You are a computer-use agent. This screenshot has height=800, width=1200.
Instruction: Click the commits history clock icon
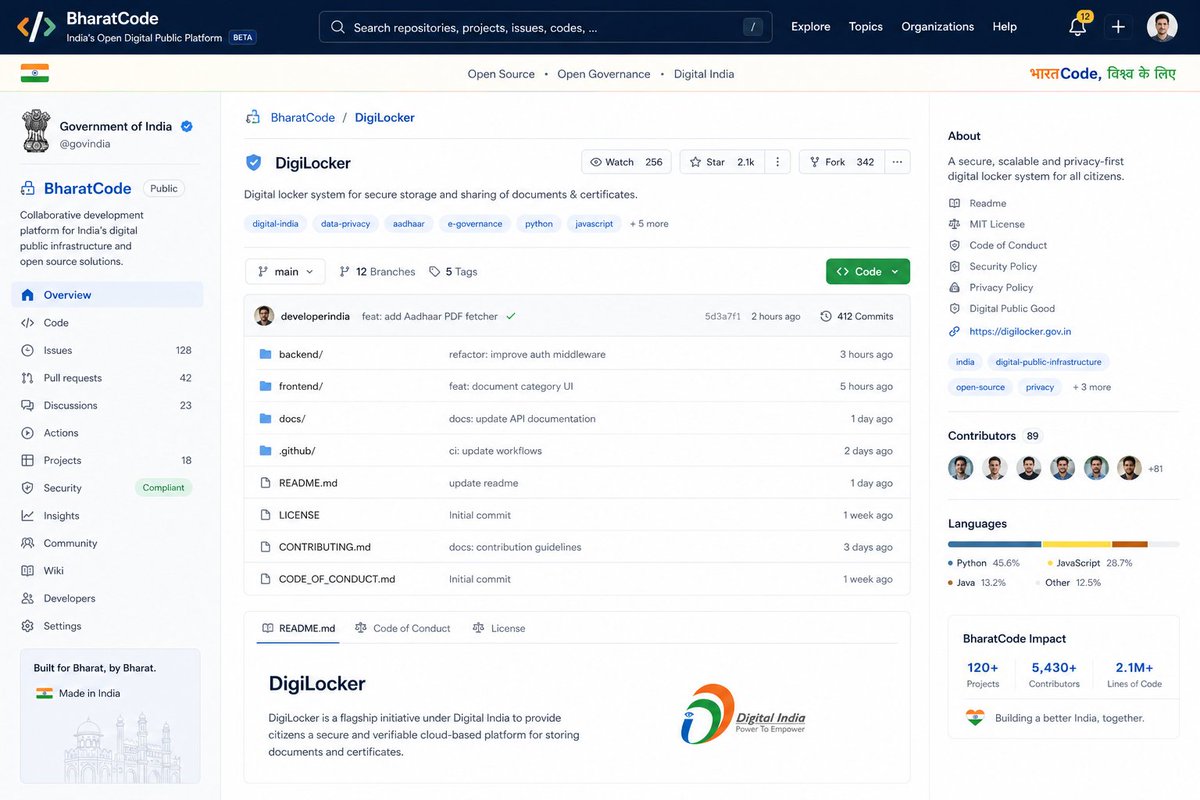coord(825,316)
